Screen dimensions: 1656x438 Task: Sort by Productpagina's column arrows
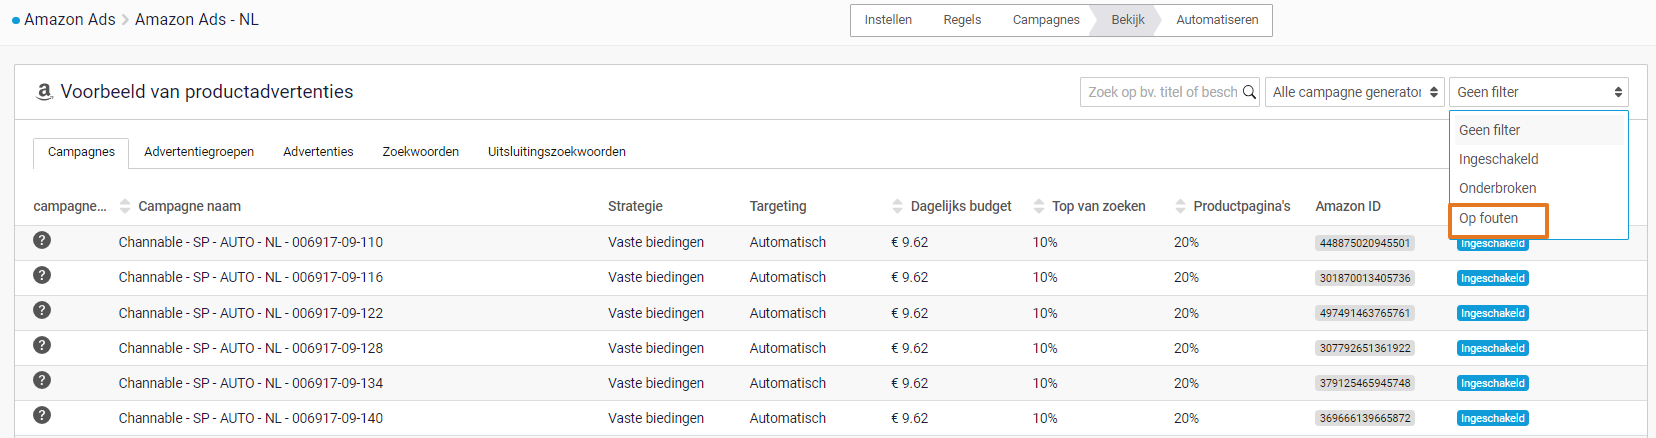(1180, 206)
